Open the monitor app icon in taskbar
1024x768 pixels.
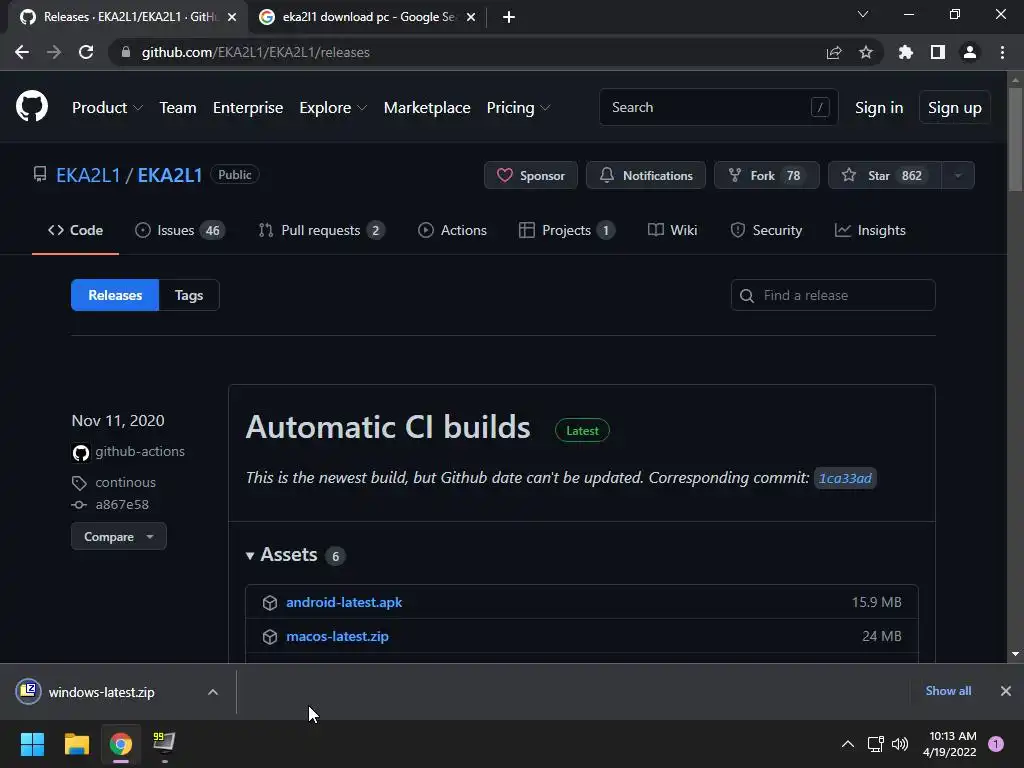[x=163, y=743]
